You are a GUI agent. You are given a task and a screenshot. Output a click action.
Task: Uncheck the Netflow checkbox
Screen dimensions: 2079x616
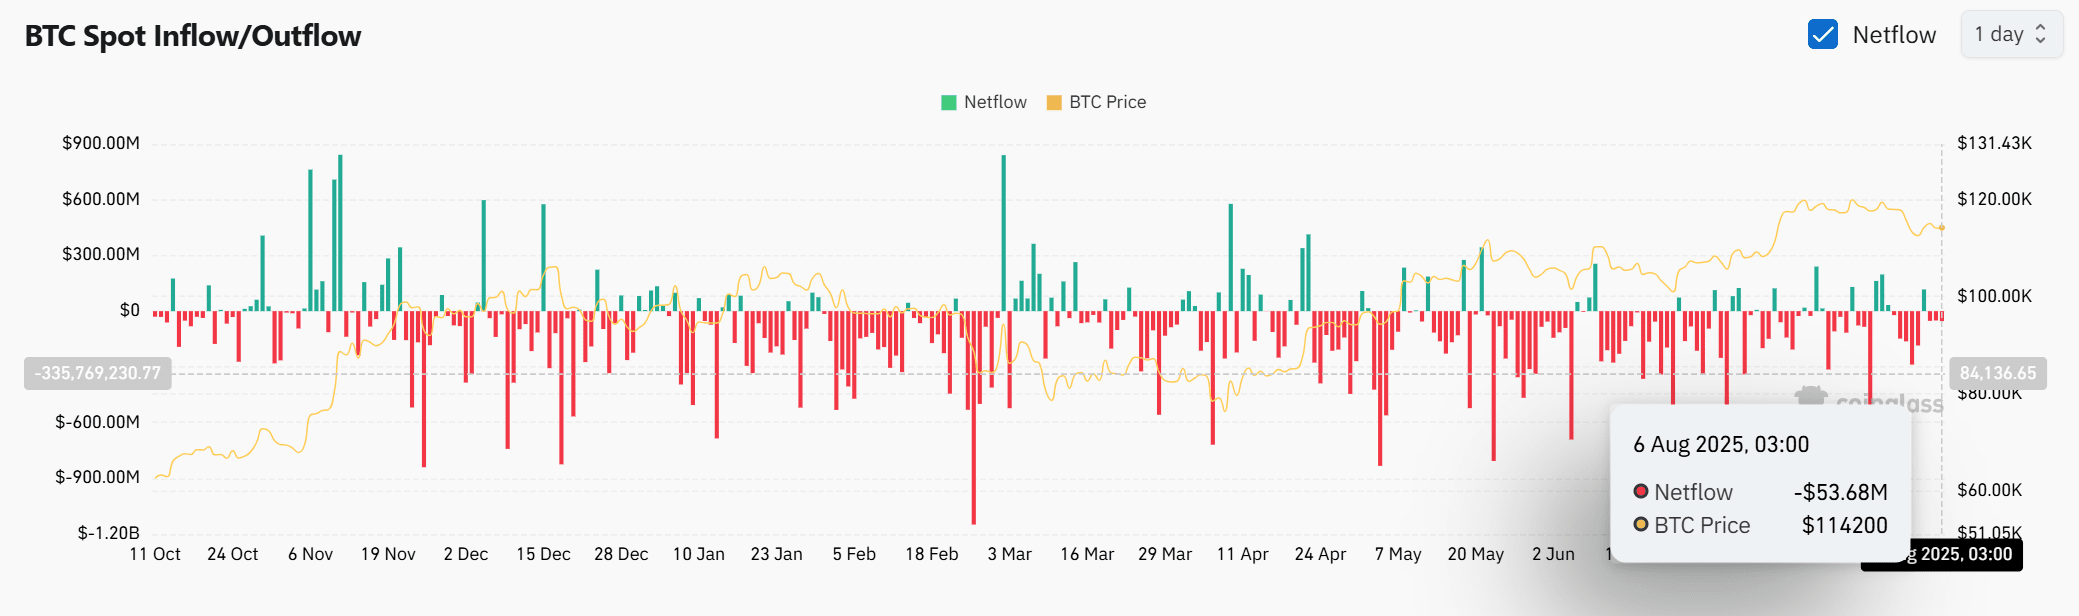click(x=1823, y=35)
